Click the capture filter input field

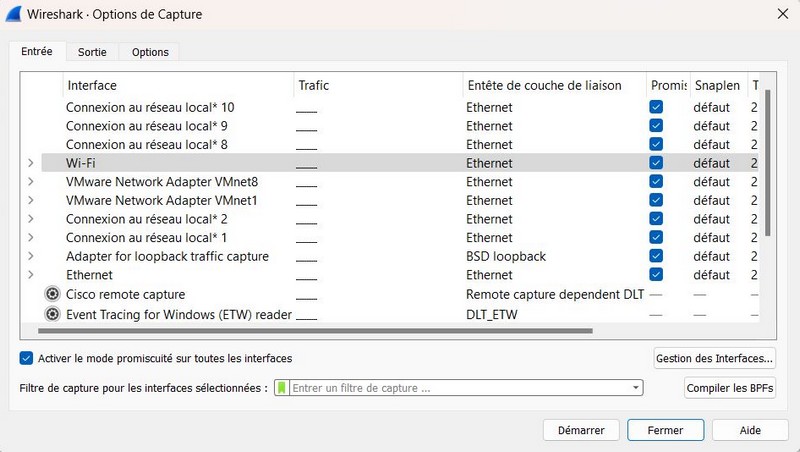click(460, 388)
